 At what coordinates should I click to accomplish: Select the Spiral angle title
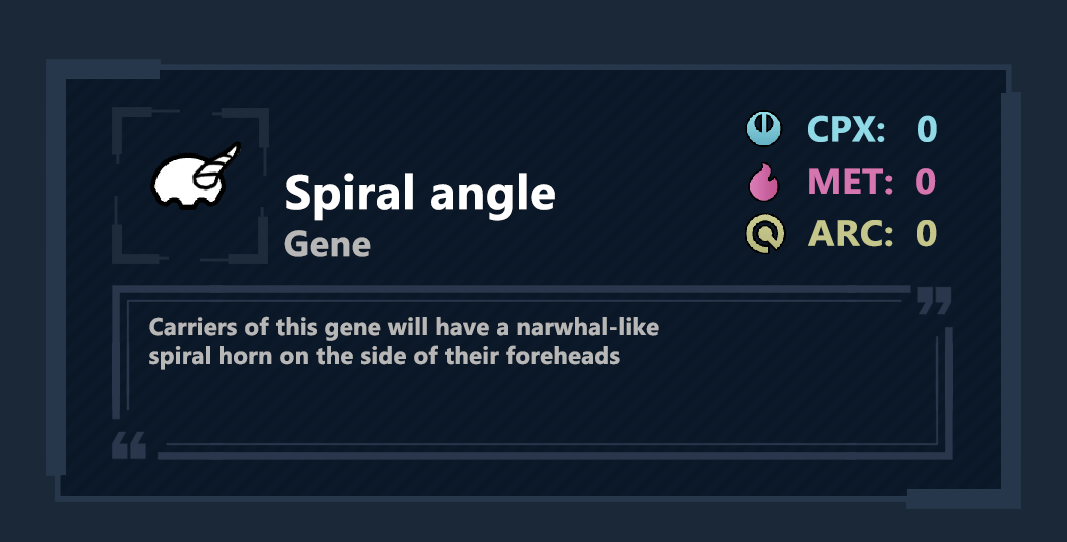420,194
